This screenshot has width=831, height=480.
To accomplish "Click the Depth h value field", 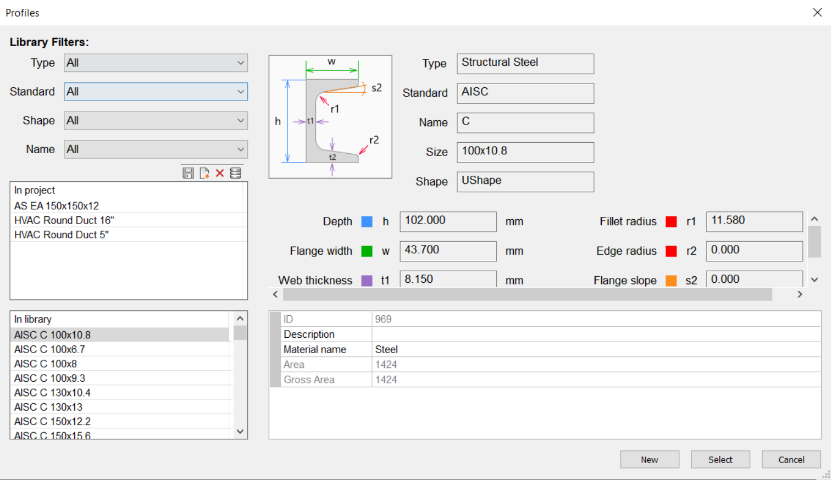I will [x=448, y=221].
